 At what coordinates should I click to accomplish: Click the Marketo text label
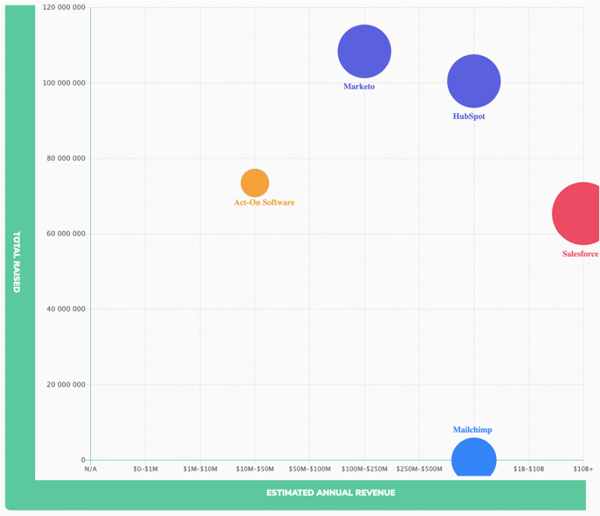click(359, 87)
